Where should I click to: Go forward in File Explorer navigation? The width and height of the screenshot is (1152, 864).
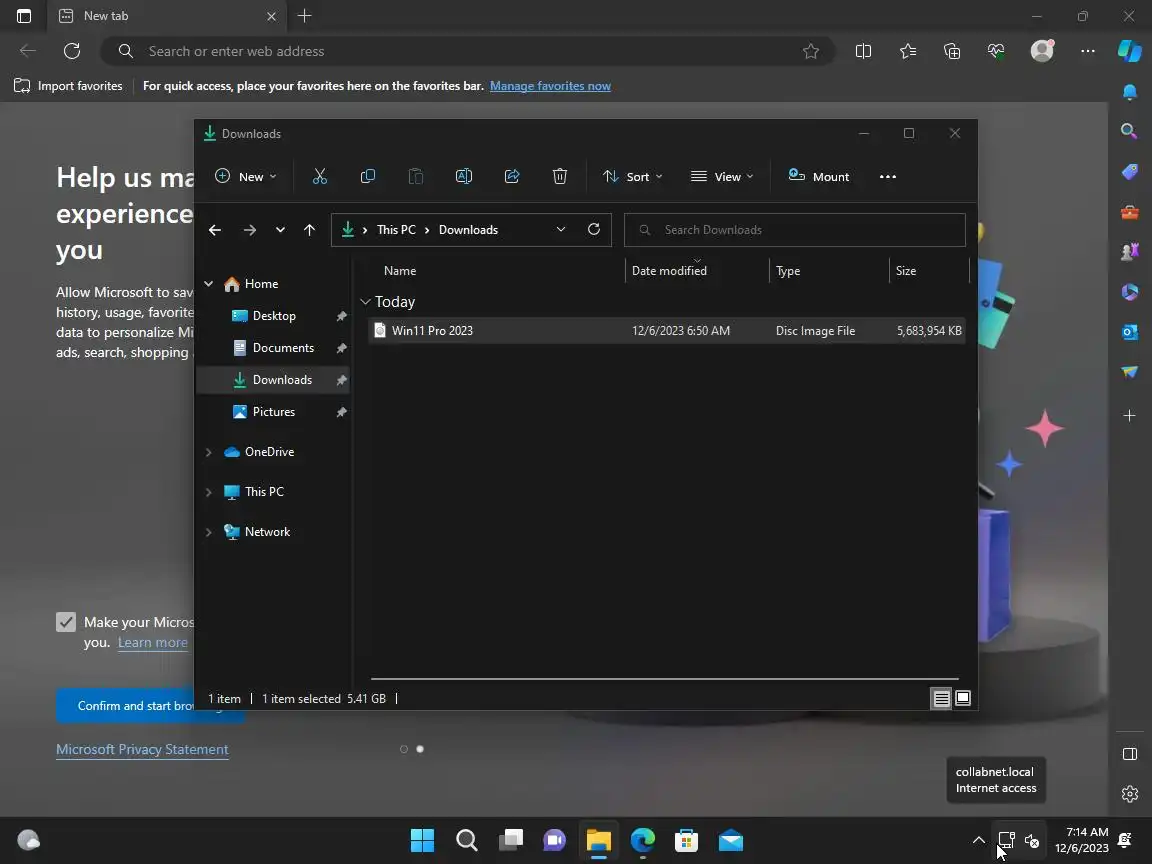coord(250,230)
